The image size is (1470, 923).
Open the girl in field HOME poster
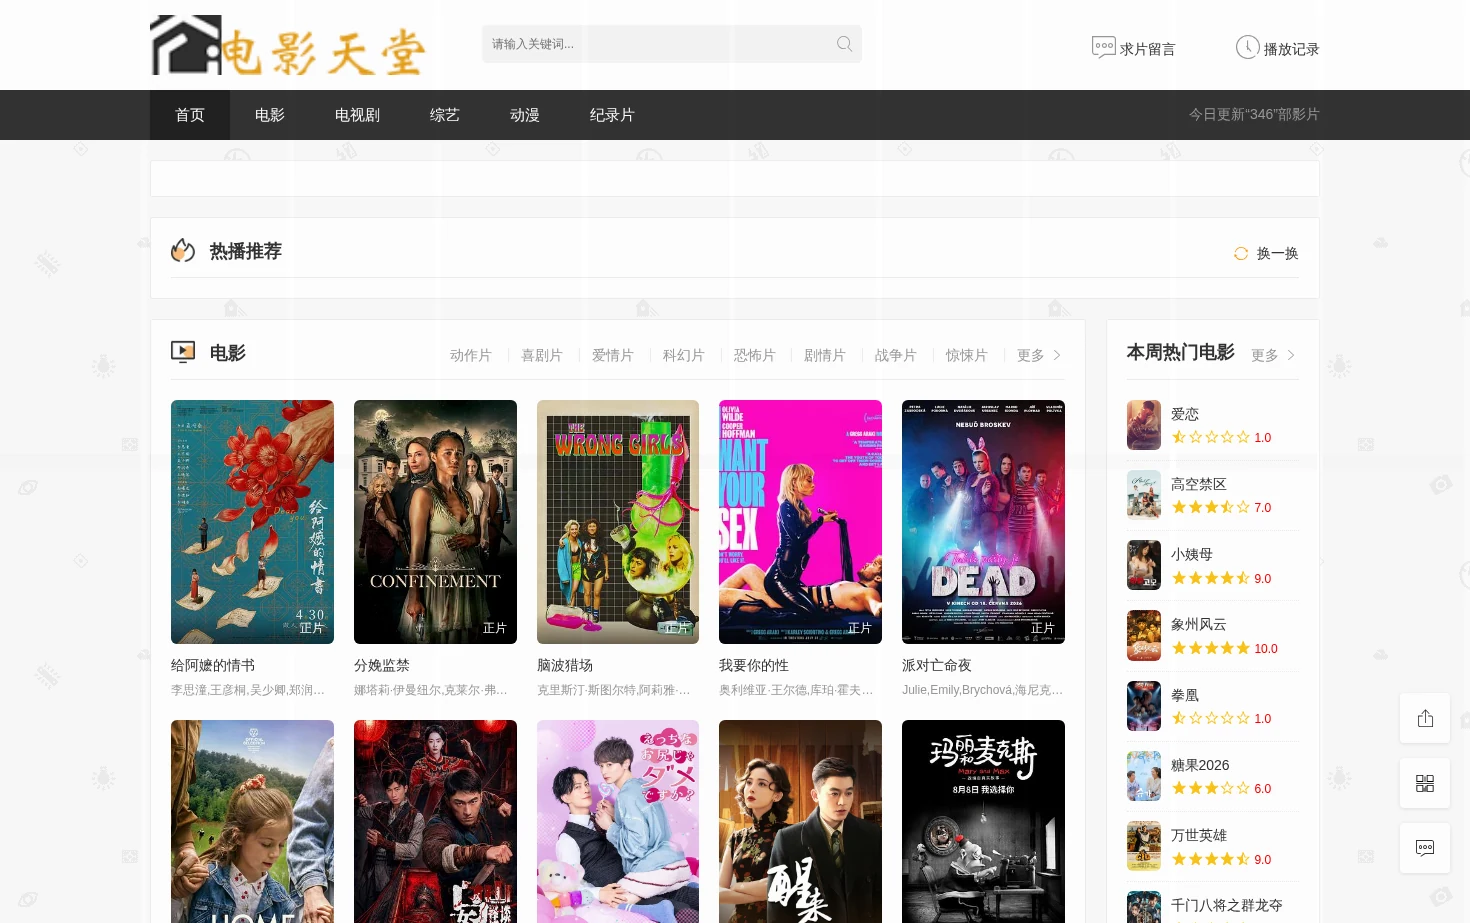(252, 821)
